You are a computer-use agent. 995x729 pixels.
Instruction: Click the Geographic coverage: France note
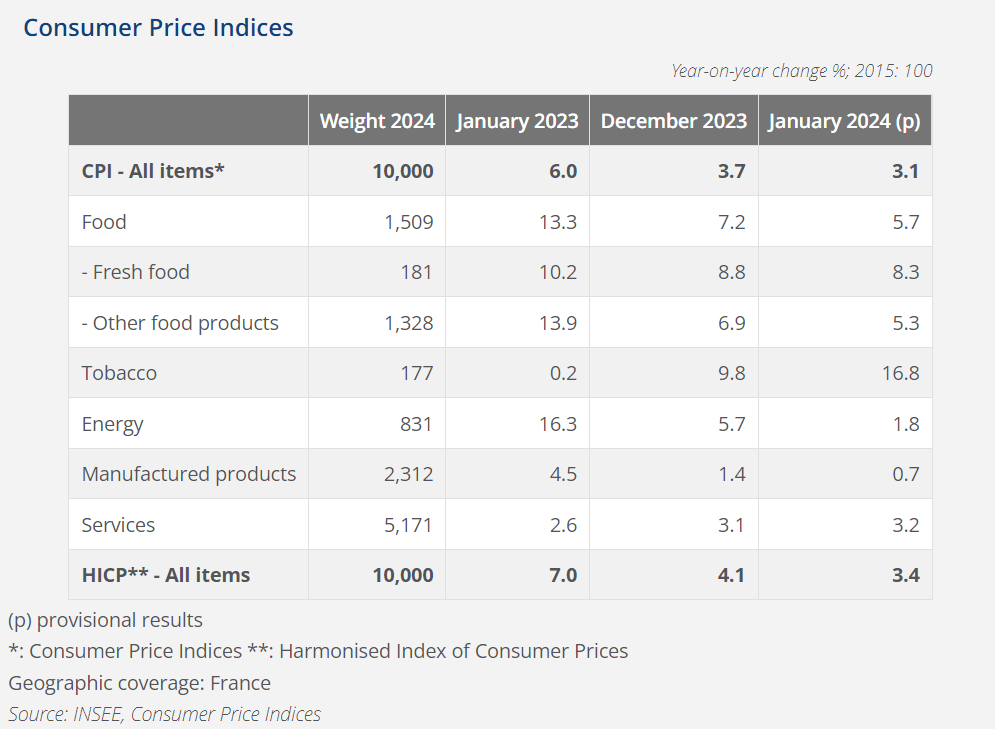point(140,683)
